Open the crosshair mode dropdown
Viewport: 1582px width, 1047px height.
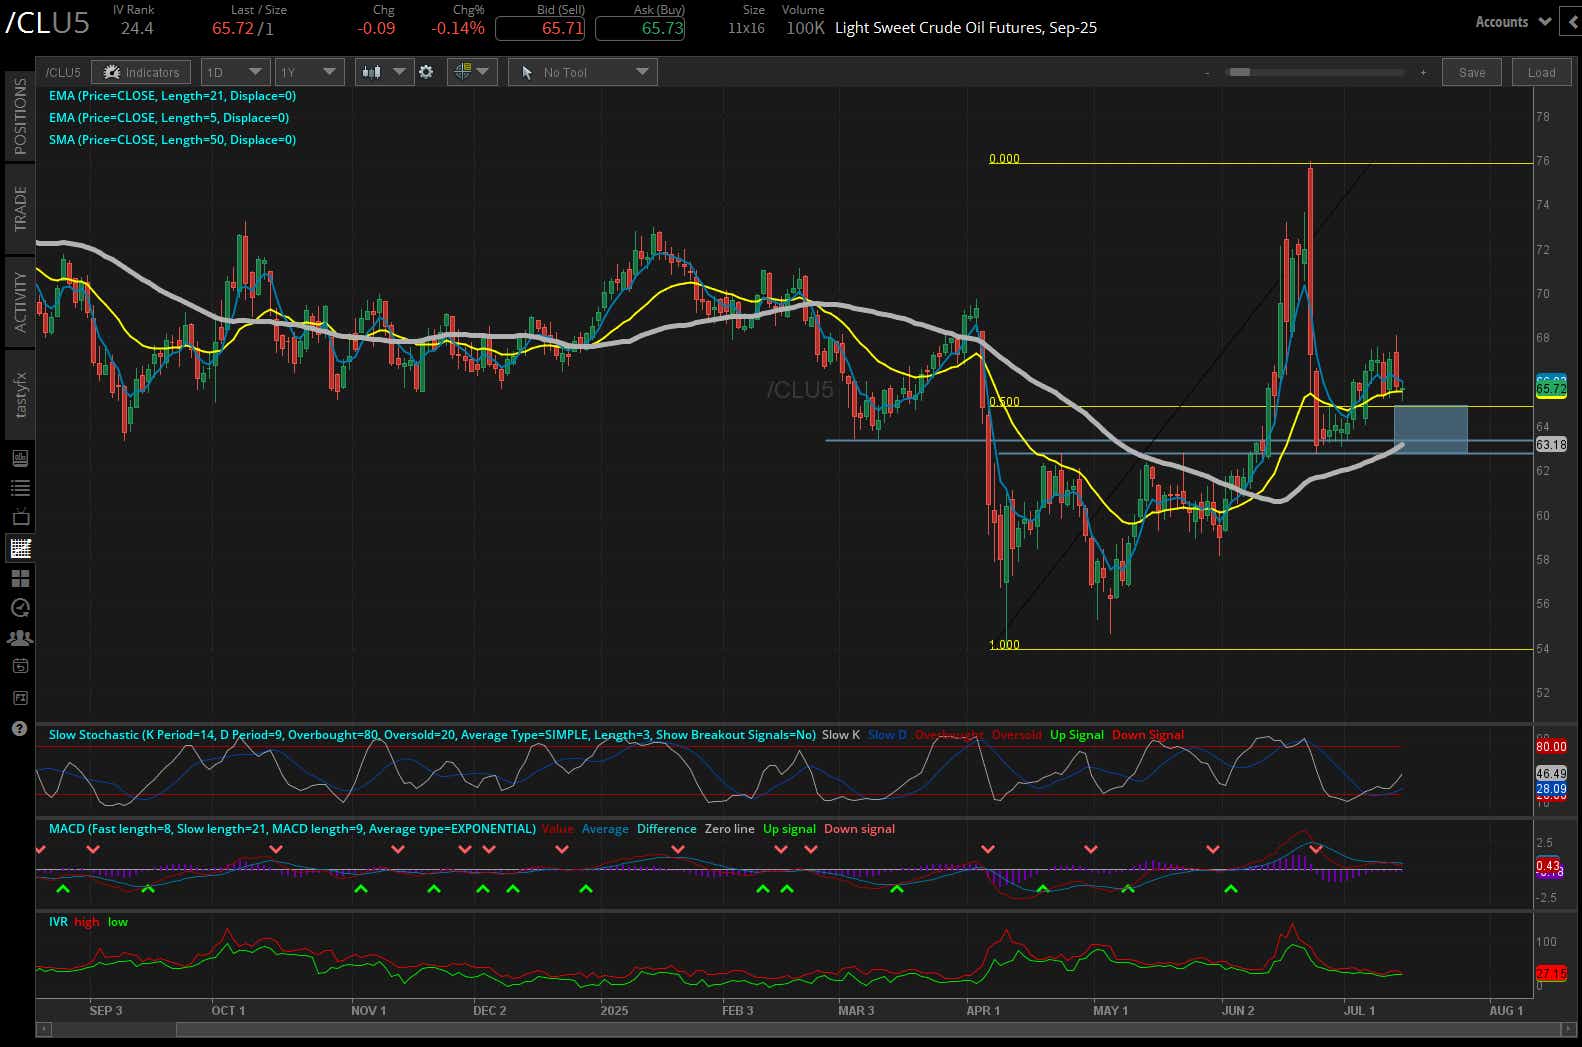[x=472, y=72]
